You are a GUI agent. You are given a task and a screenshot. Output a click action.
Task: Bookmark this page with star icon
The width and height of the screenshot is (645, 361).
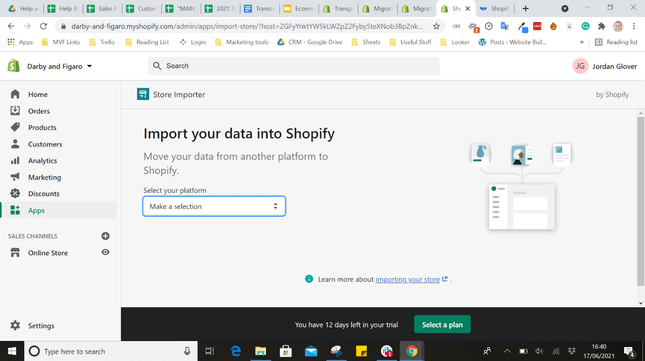pos(436,26)
